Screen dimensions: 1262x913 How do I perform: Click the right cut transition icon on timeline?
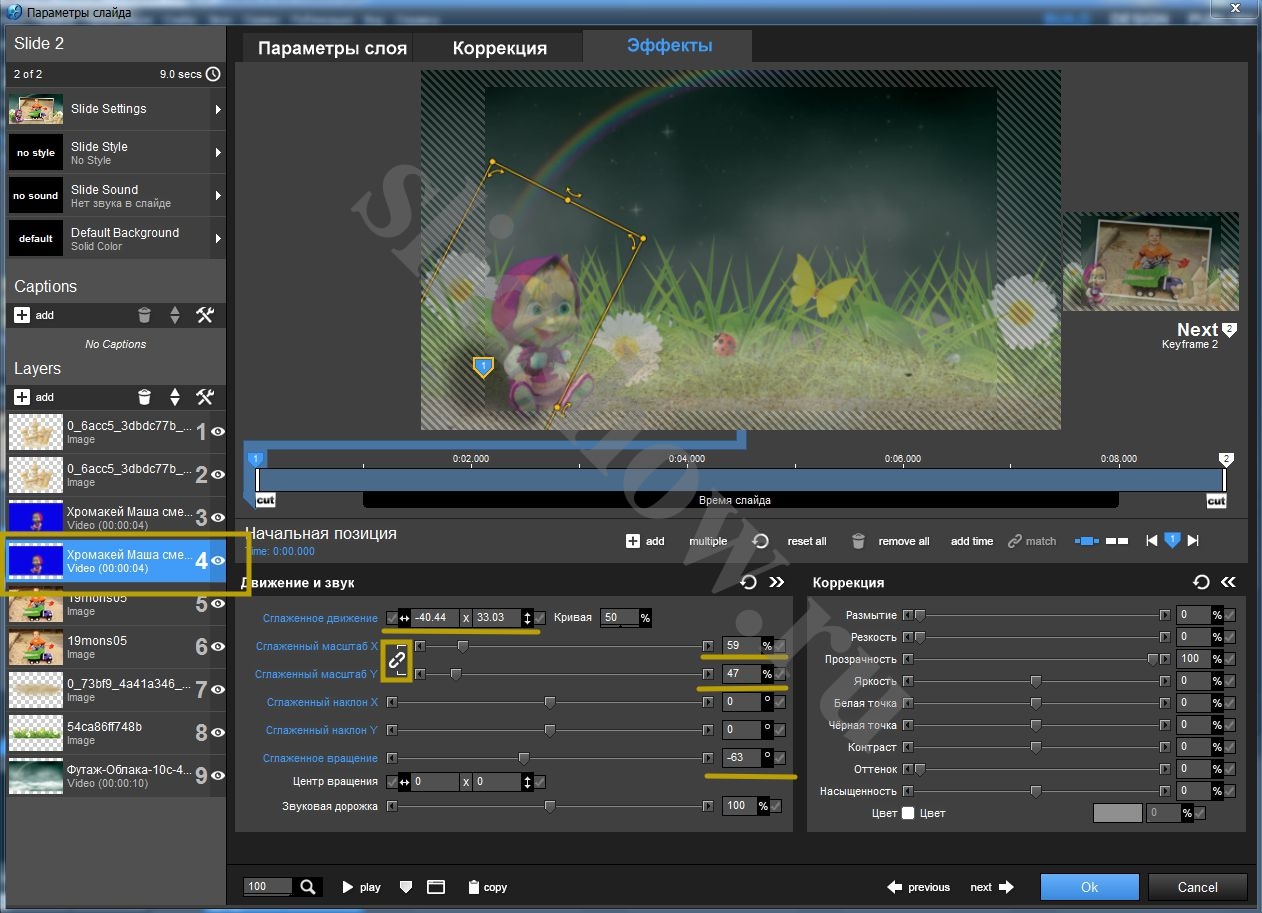coord(1216,500)
